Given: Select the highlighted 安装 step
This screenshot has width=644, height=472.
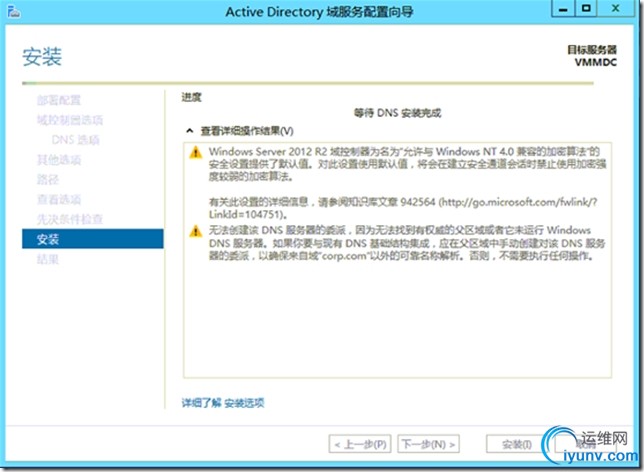Looking at the screenshot, I should point(93,239).
